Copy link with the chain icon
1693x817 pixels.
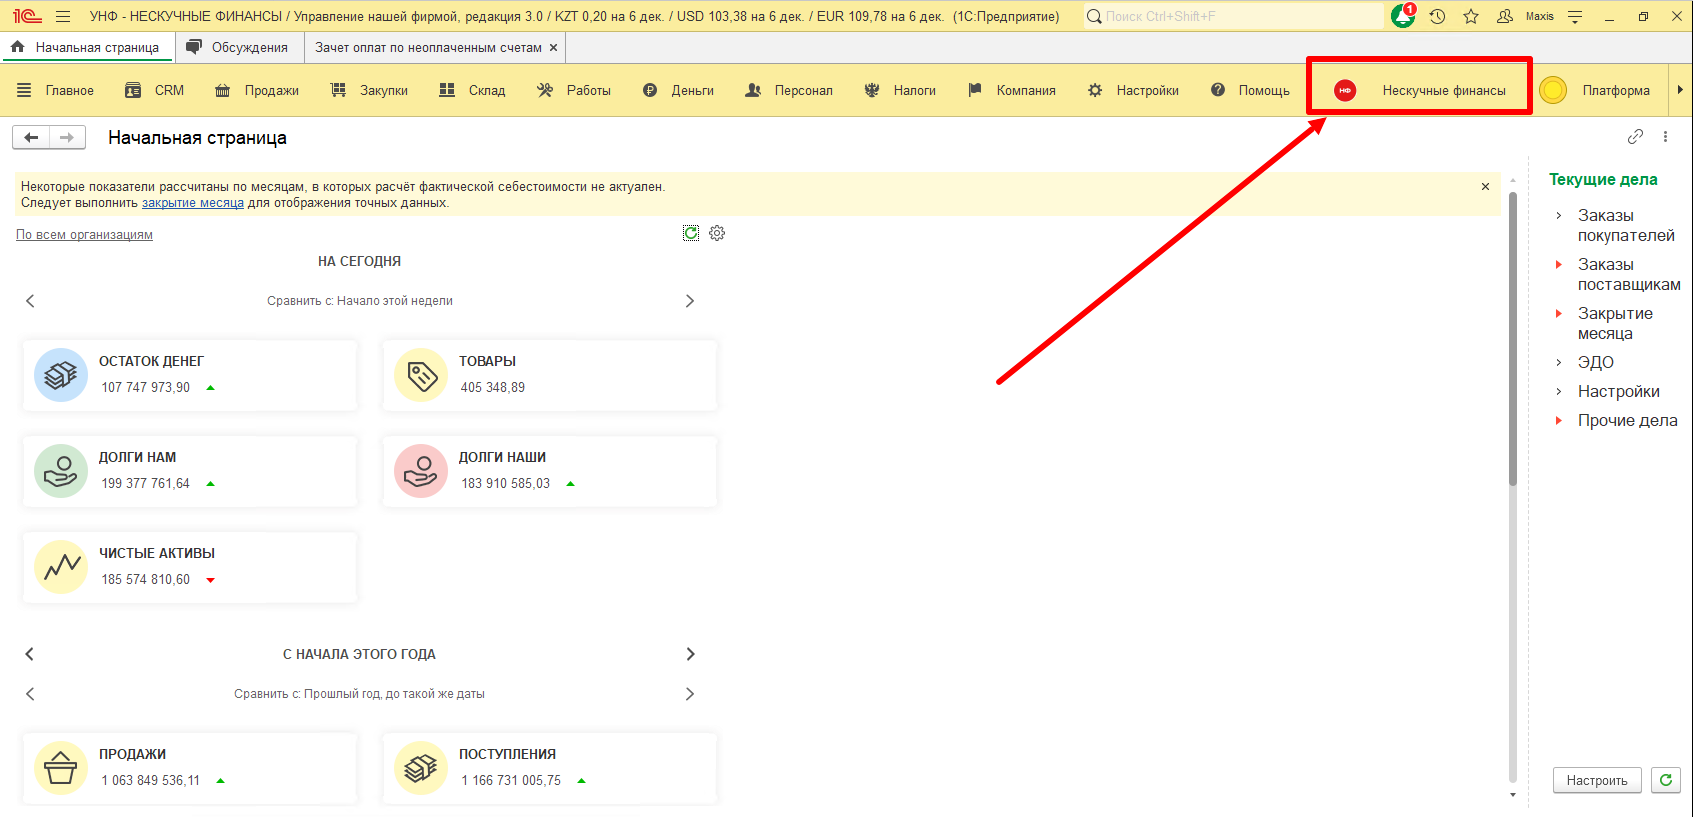[1635, 136]
